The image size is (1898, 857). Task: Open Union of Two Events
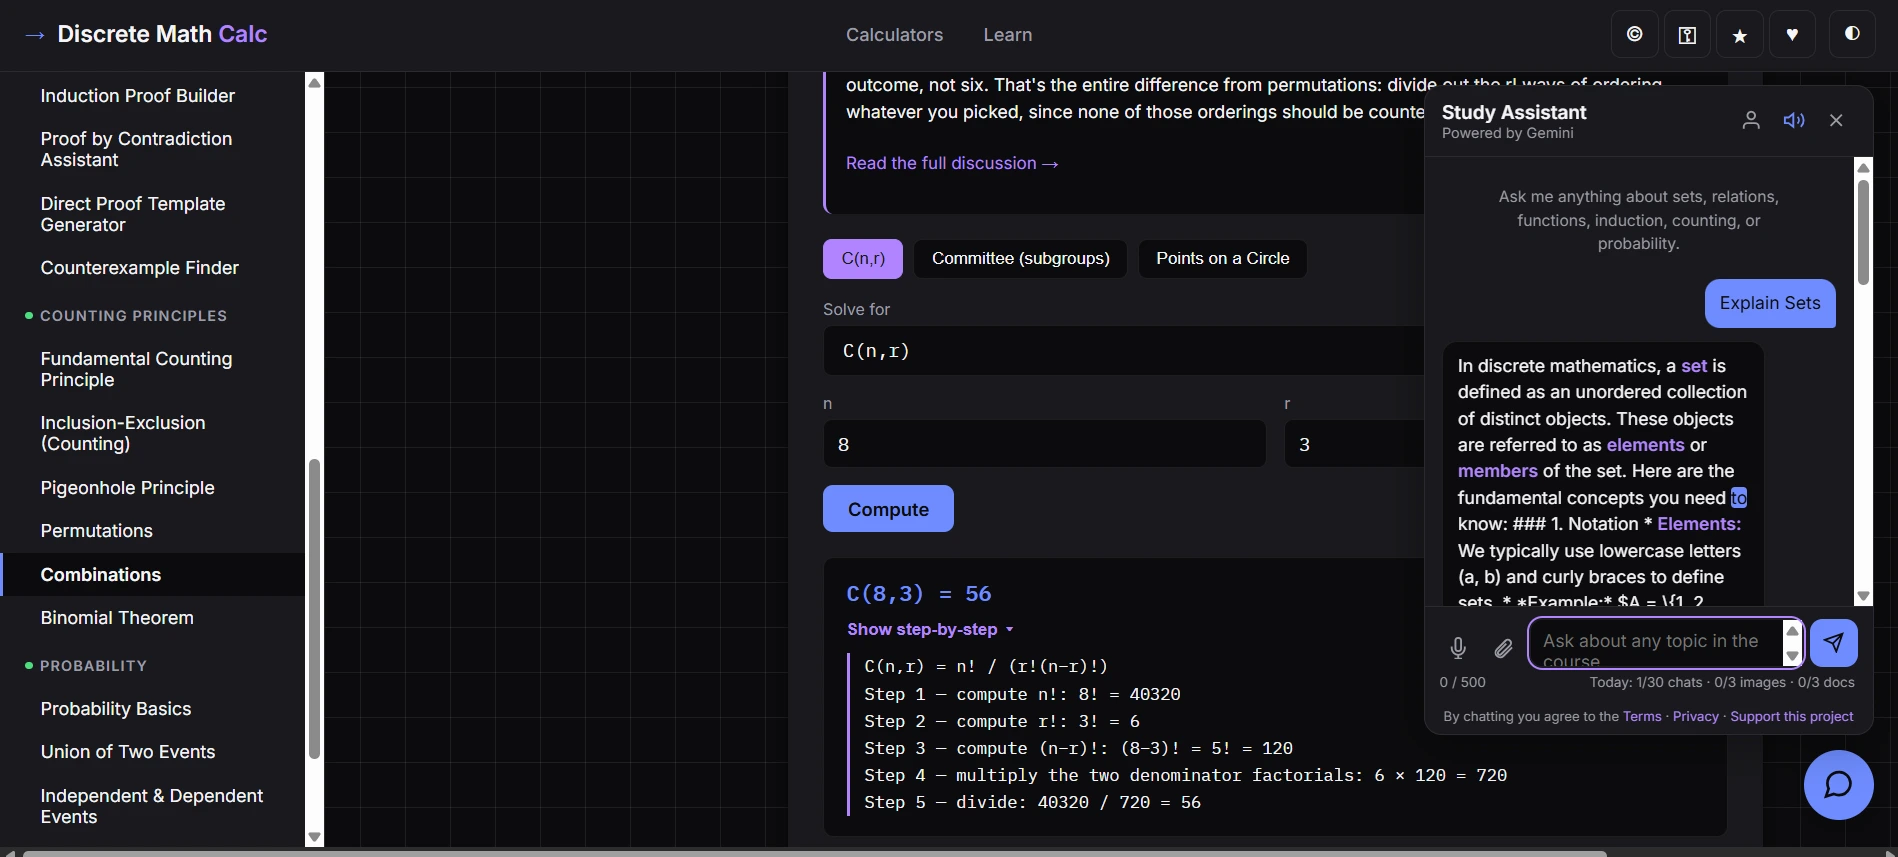(x=128, y=752)
